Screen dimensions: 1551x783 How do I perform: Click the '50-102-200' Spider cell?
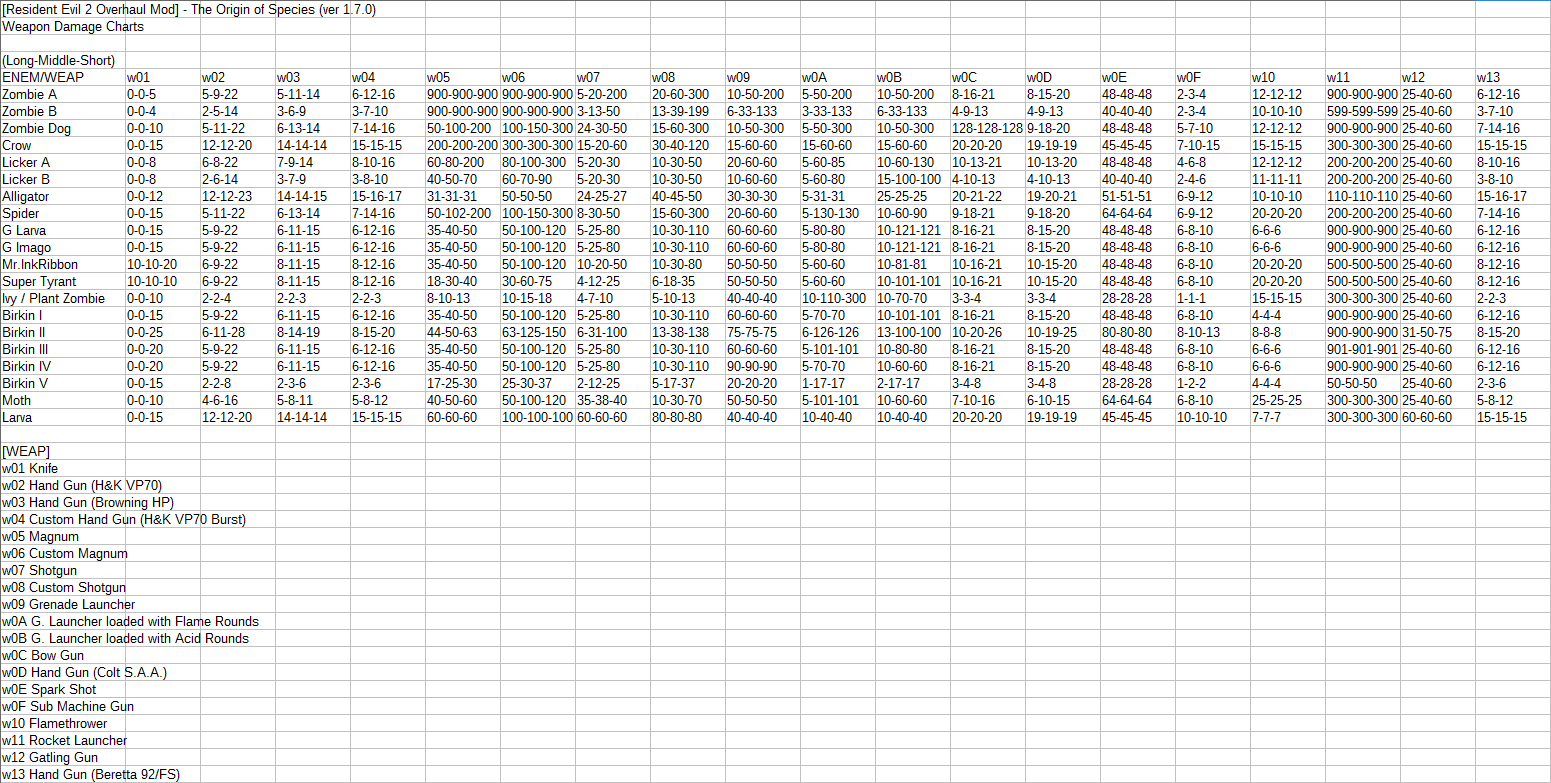463,213
